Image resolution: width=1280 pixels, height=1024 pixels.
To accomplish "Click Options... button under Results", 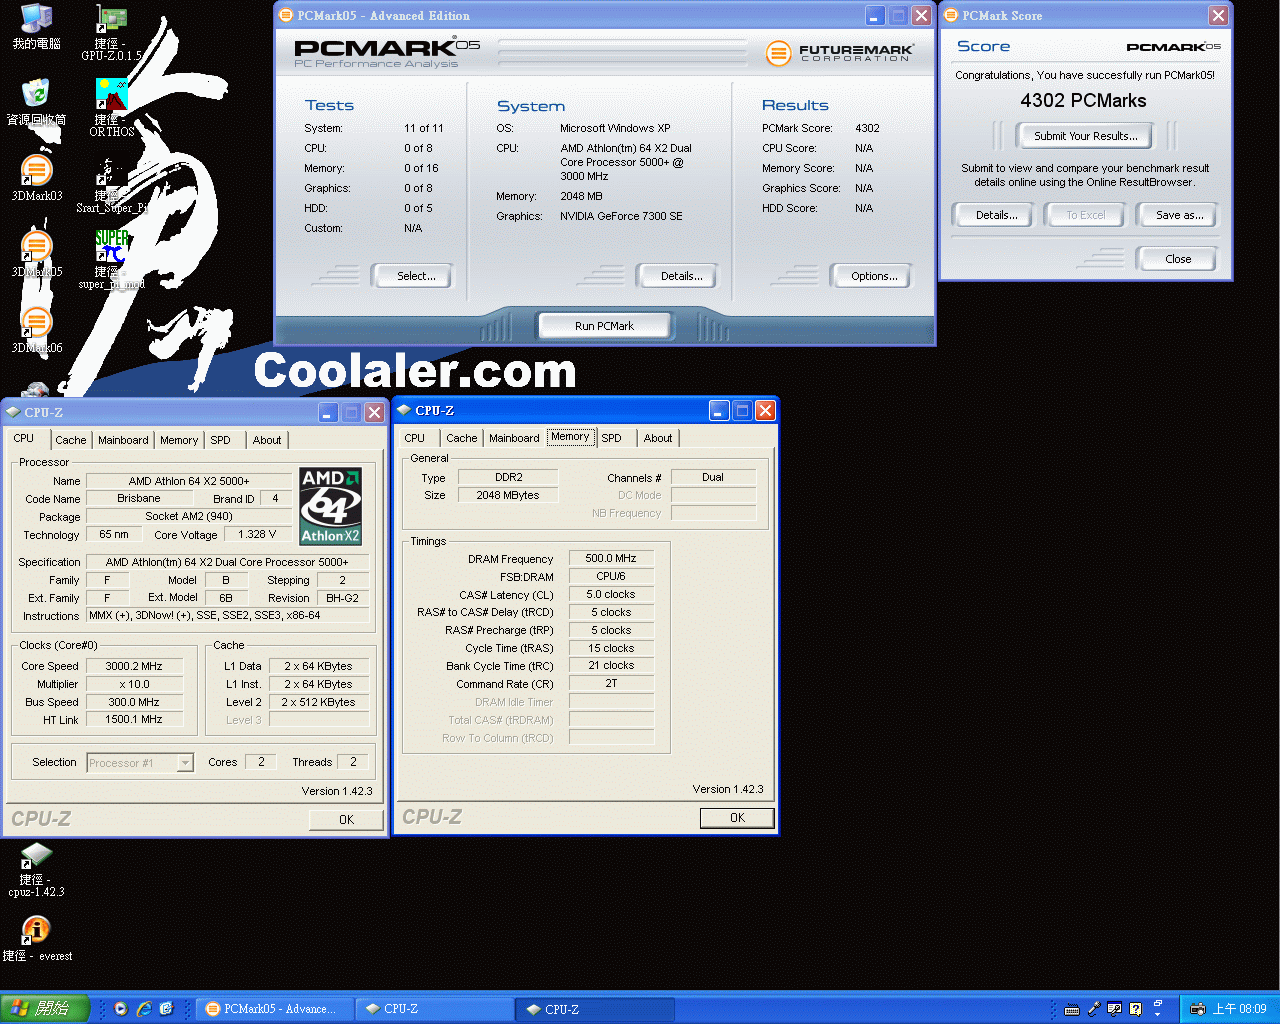I will click(871, 276).
